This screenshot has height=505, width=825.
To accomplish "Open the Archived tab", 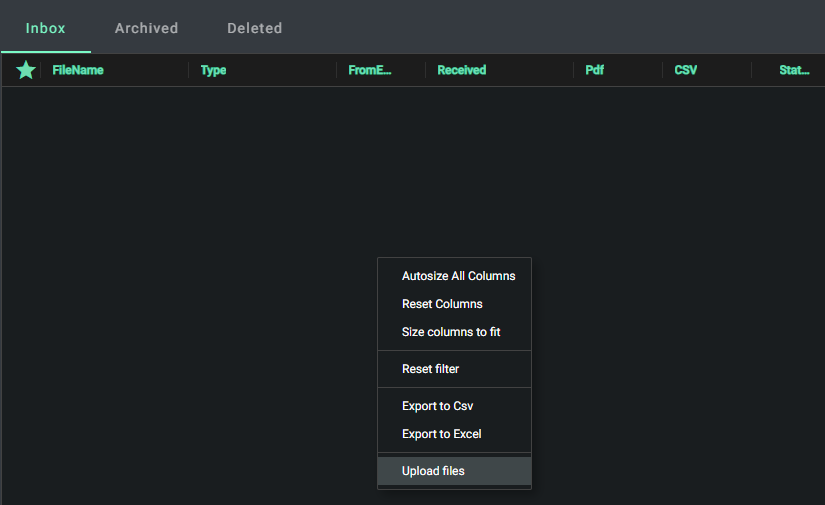I will click(146, 28).
